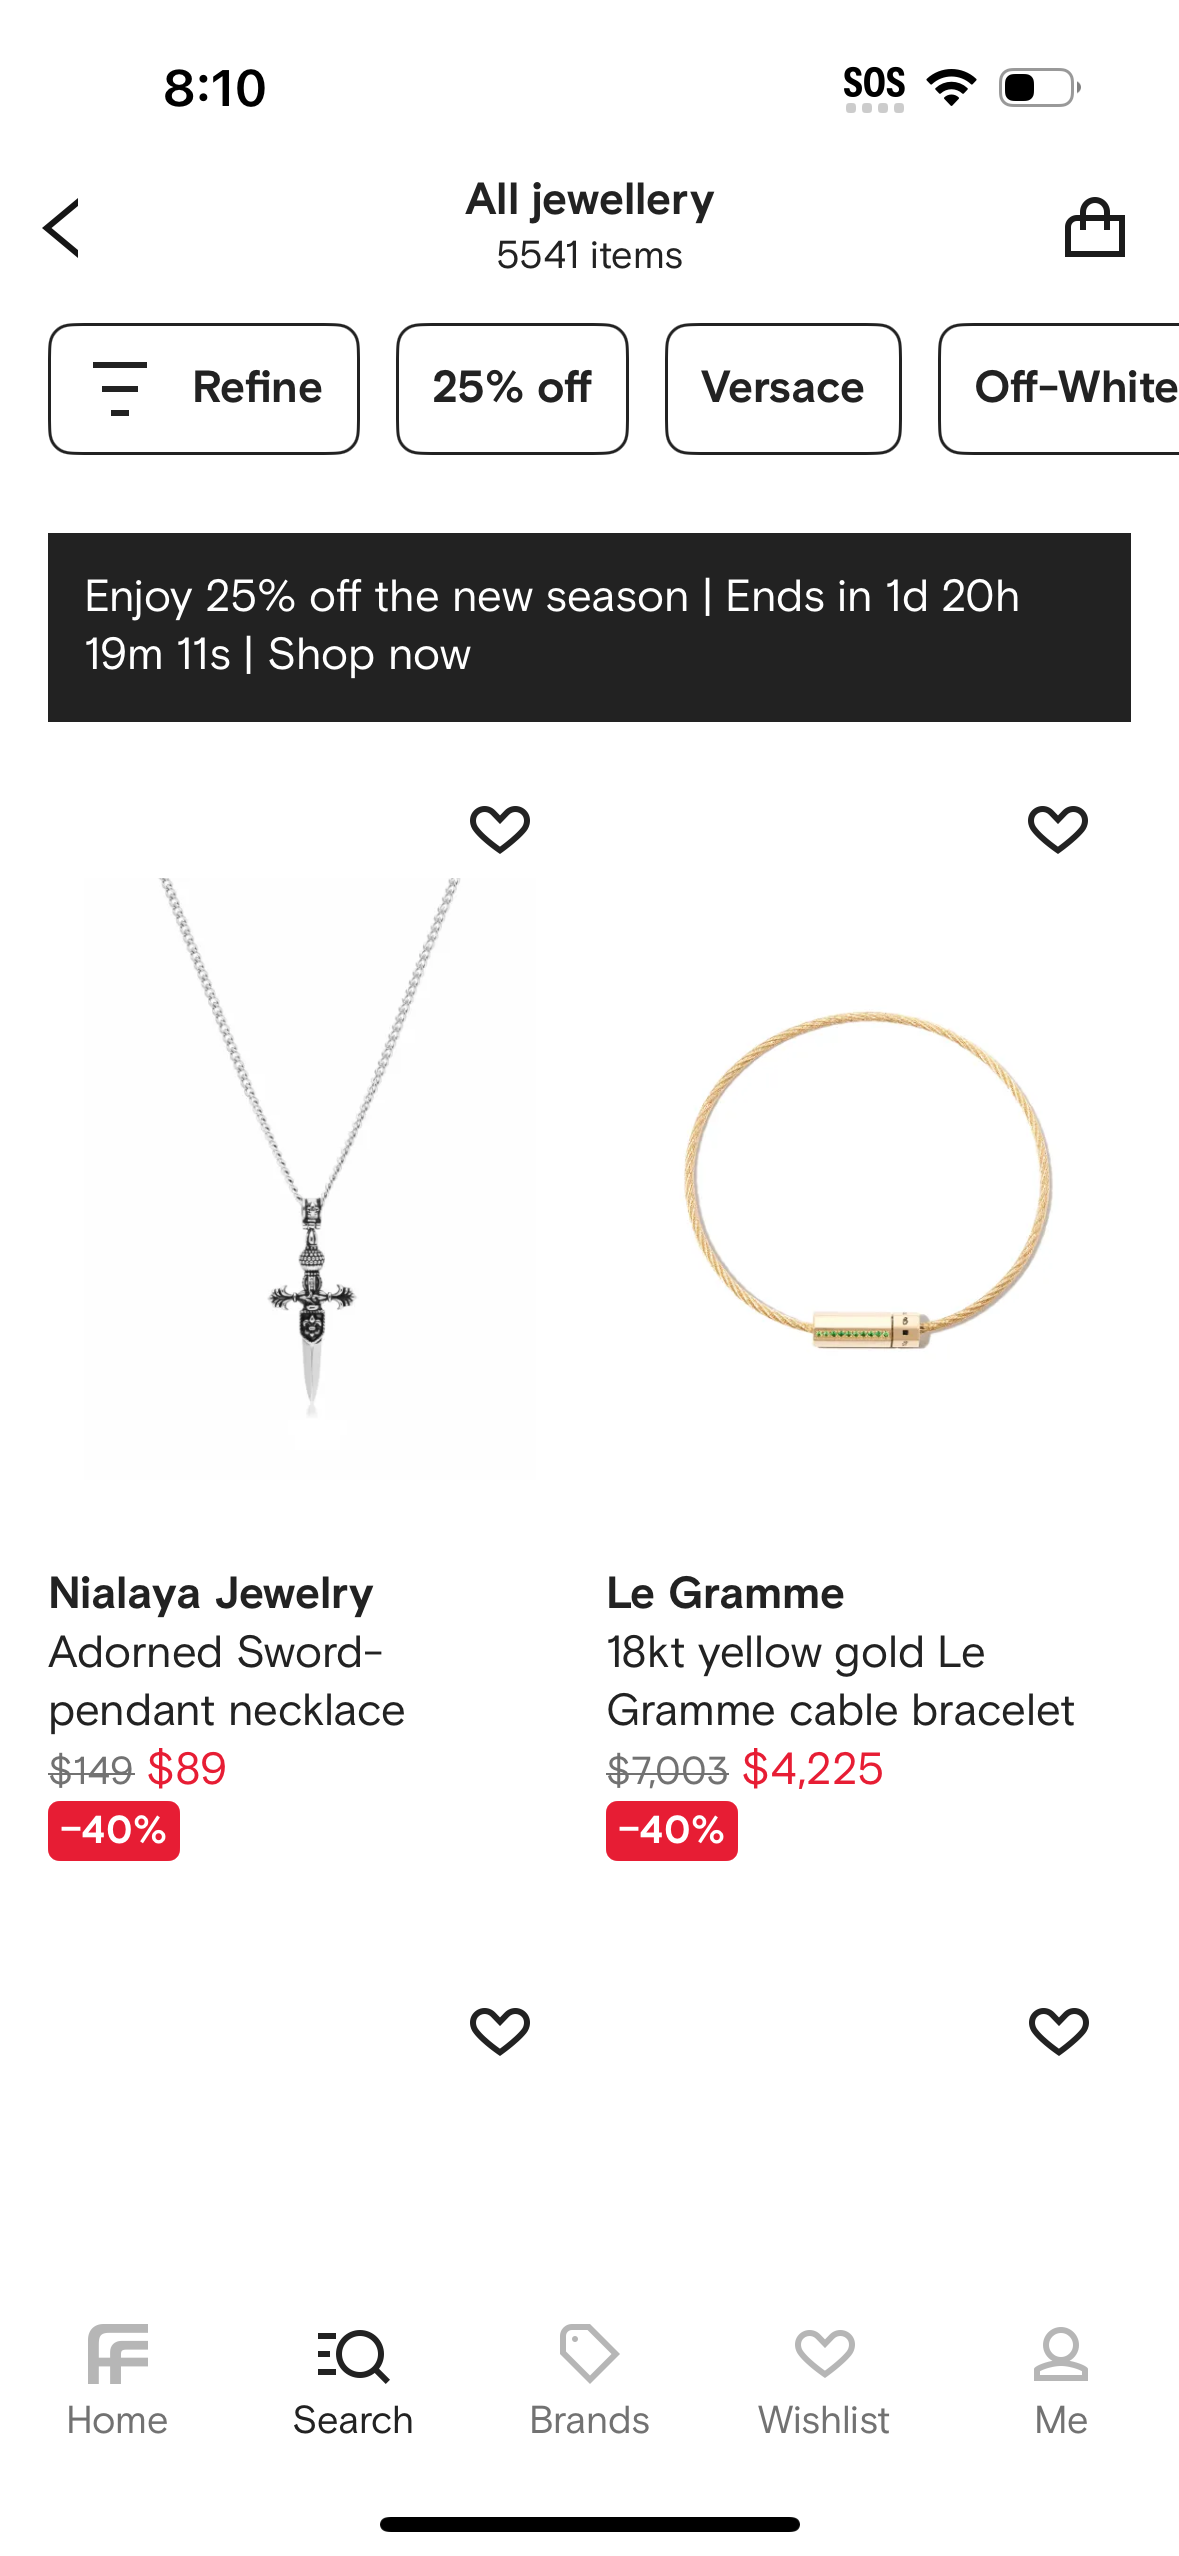Open the Me profile tab

coord(1061,2379)
